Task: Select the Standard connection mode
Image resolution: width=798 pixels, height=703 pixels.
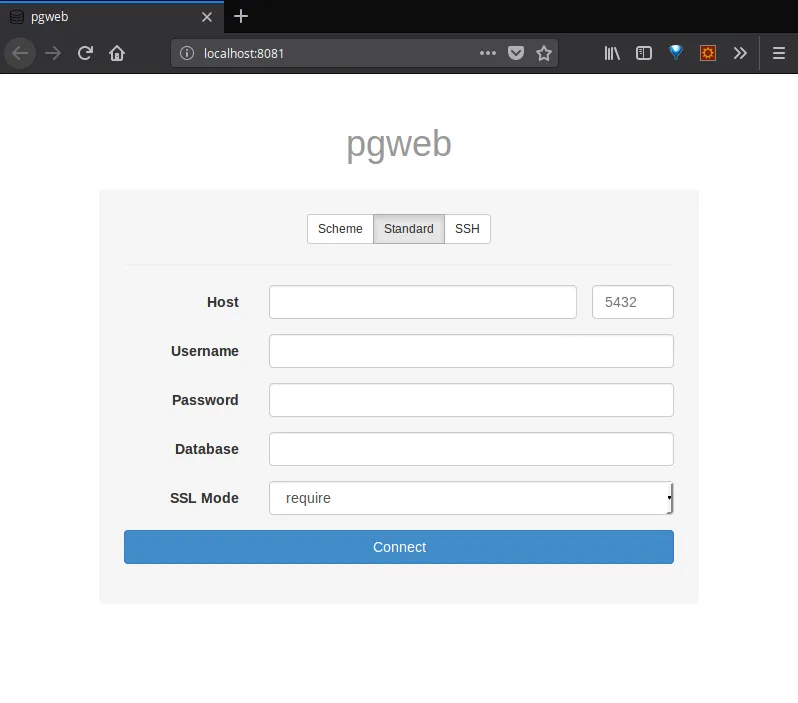Action: 409,229
